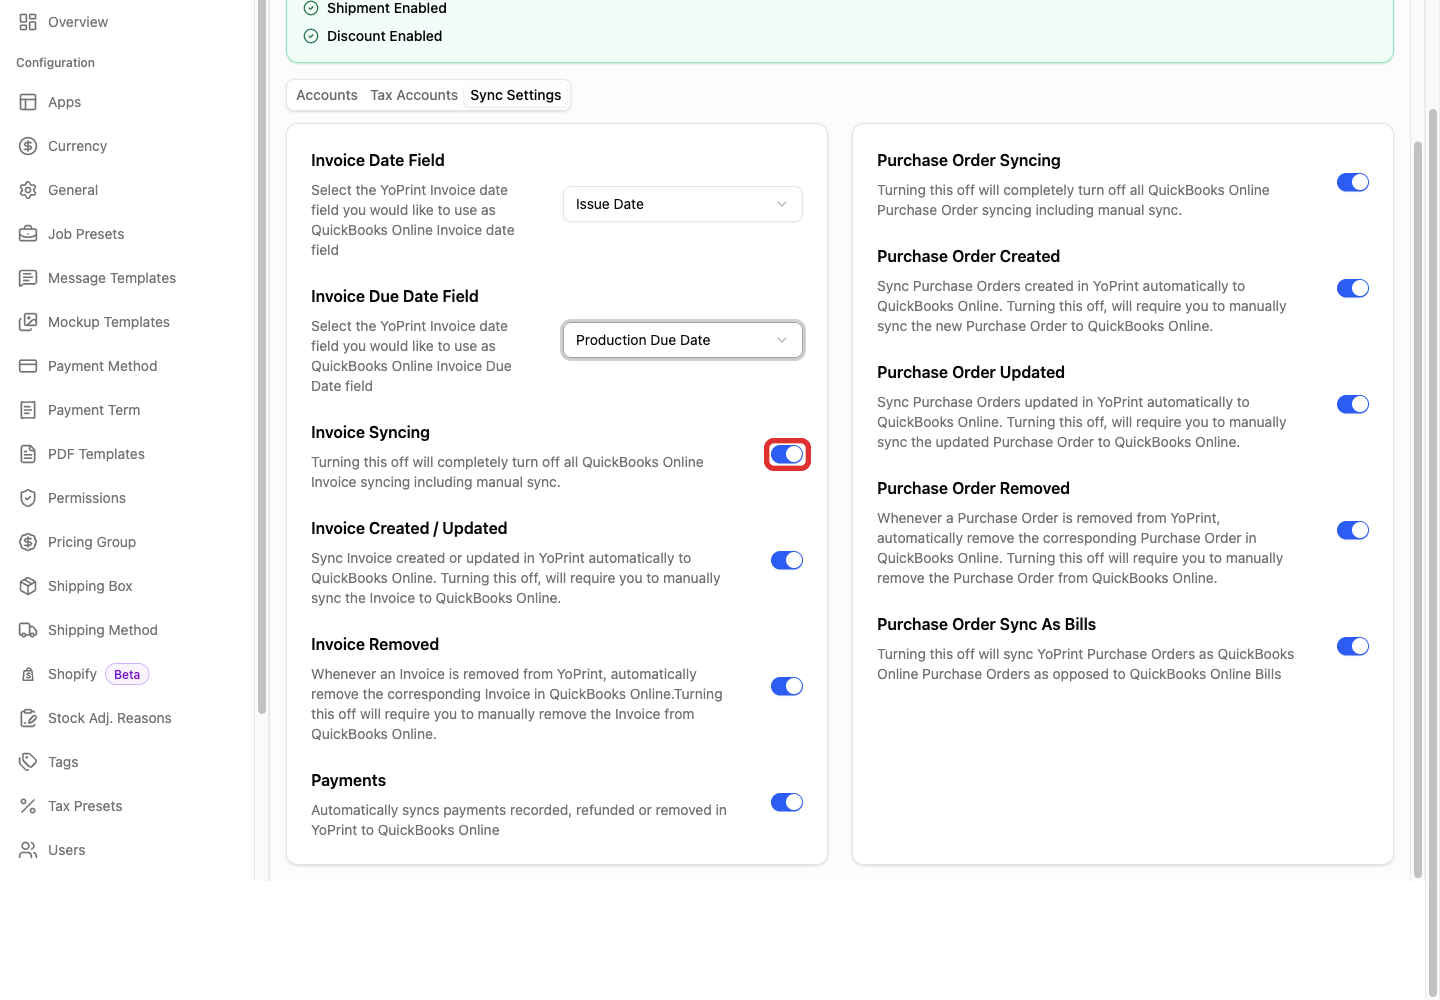Disable Purchase Order Syncing toggle

coord(1353,182)
